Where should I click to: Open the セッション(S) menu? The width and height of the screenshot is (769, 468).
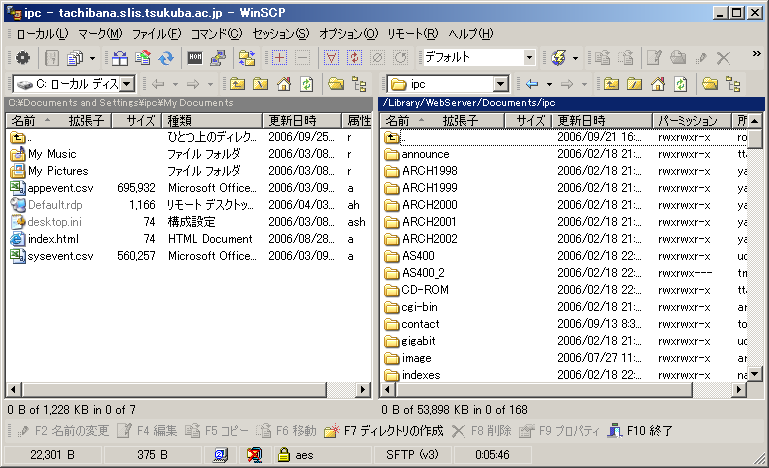point(281,34)
